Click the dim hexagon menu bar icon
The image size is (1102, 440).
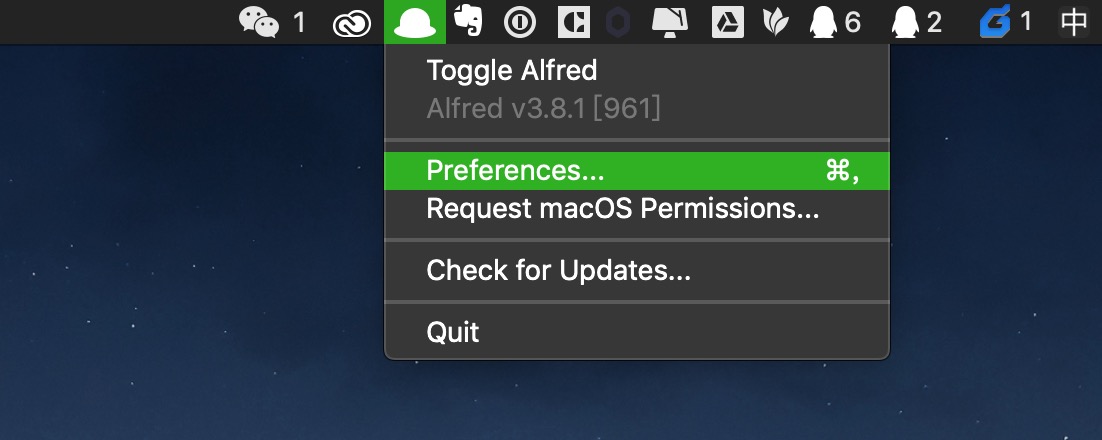pos(618,22)
